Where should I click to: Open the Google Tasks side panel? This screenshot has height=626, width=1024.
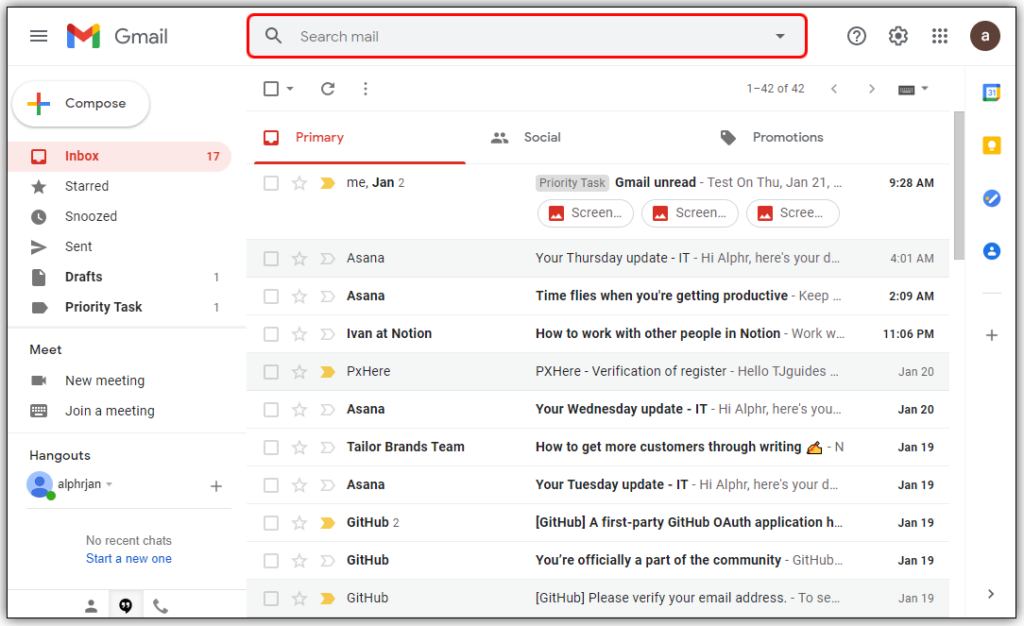[991, 198]
